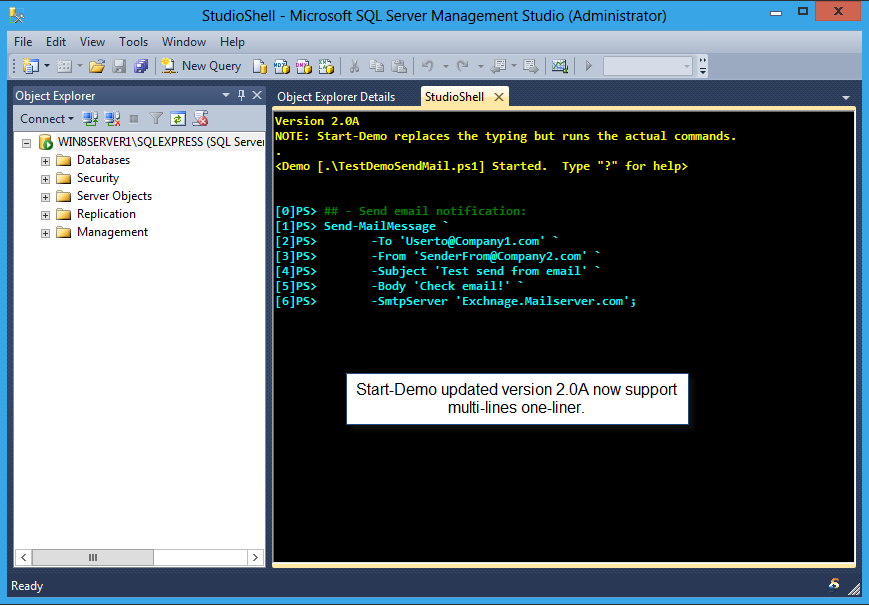
Task: Click the Save All icon
Action: coord(141,67)
